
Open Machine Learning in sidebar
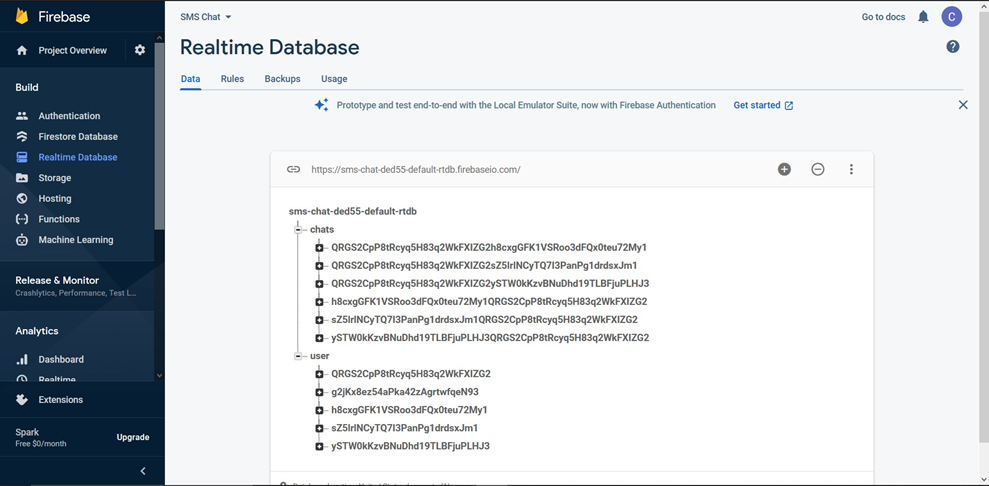(x=76, y=240)
